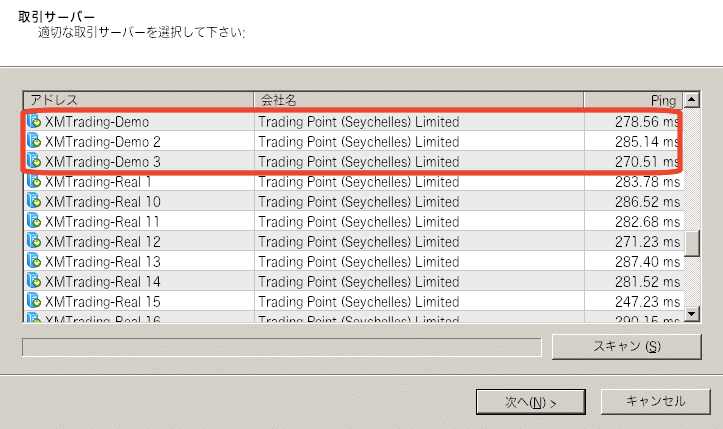Click the server icon beside XMTrading-Demo 3

[34, 161]
